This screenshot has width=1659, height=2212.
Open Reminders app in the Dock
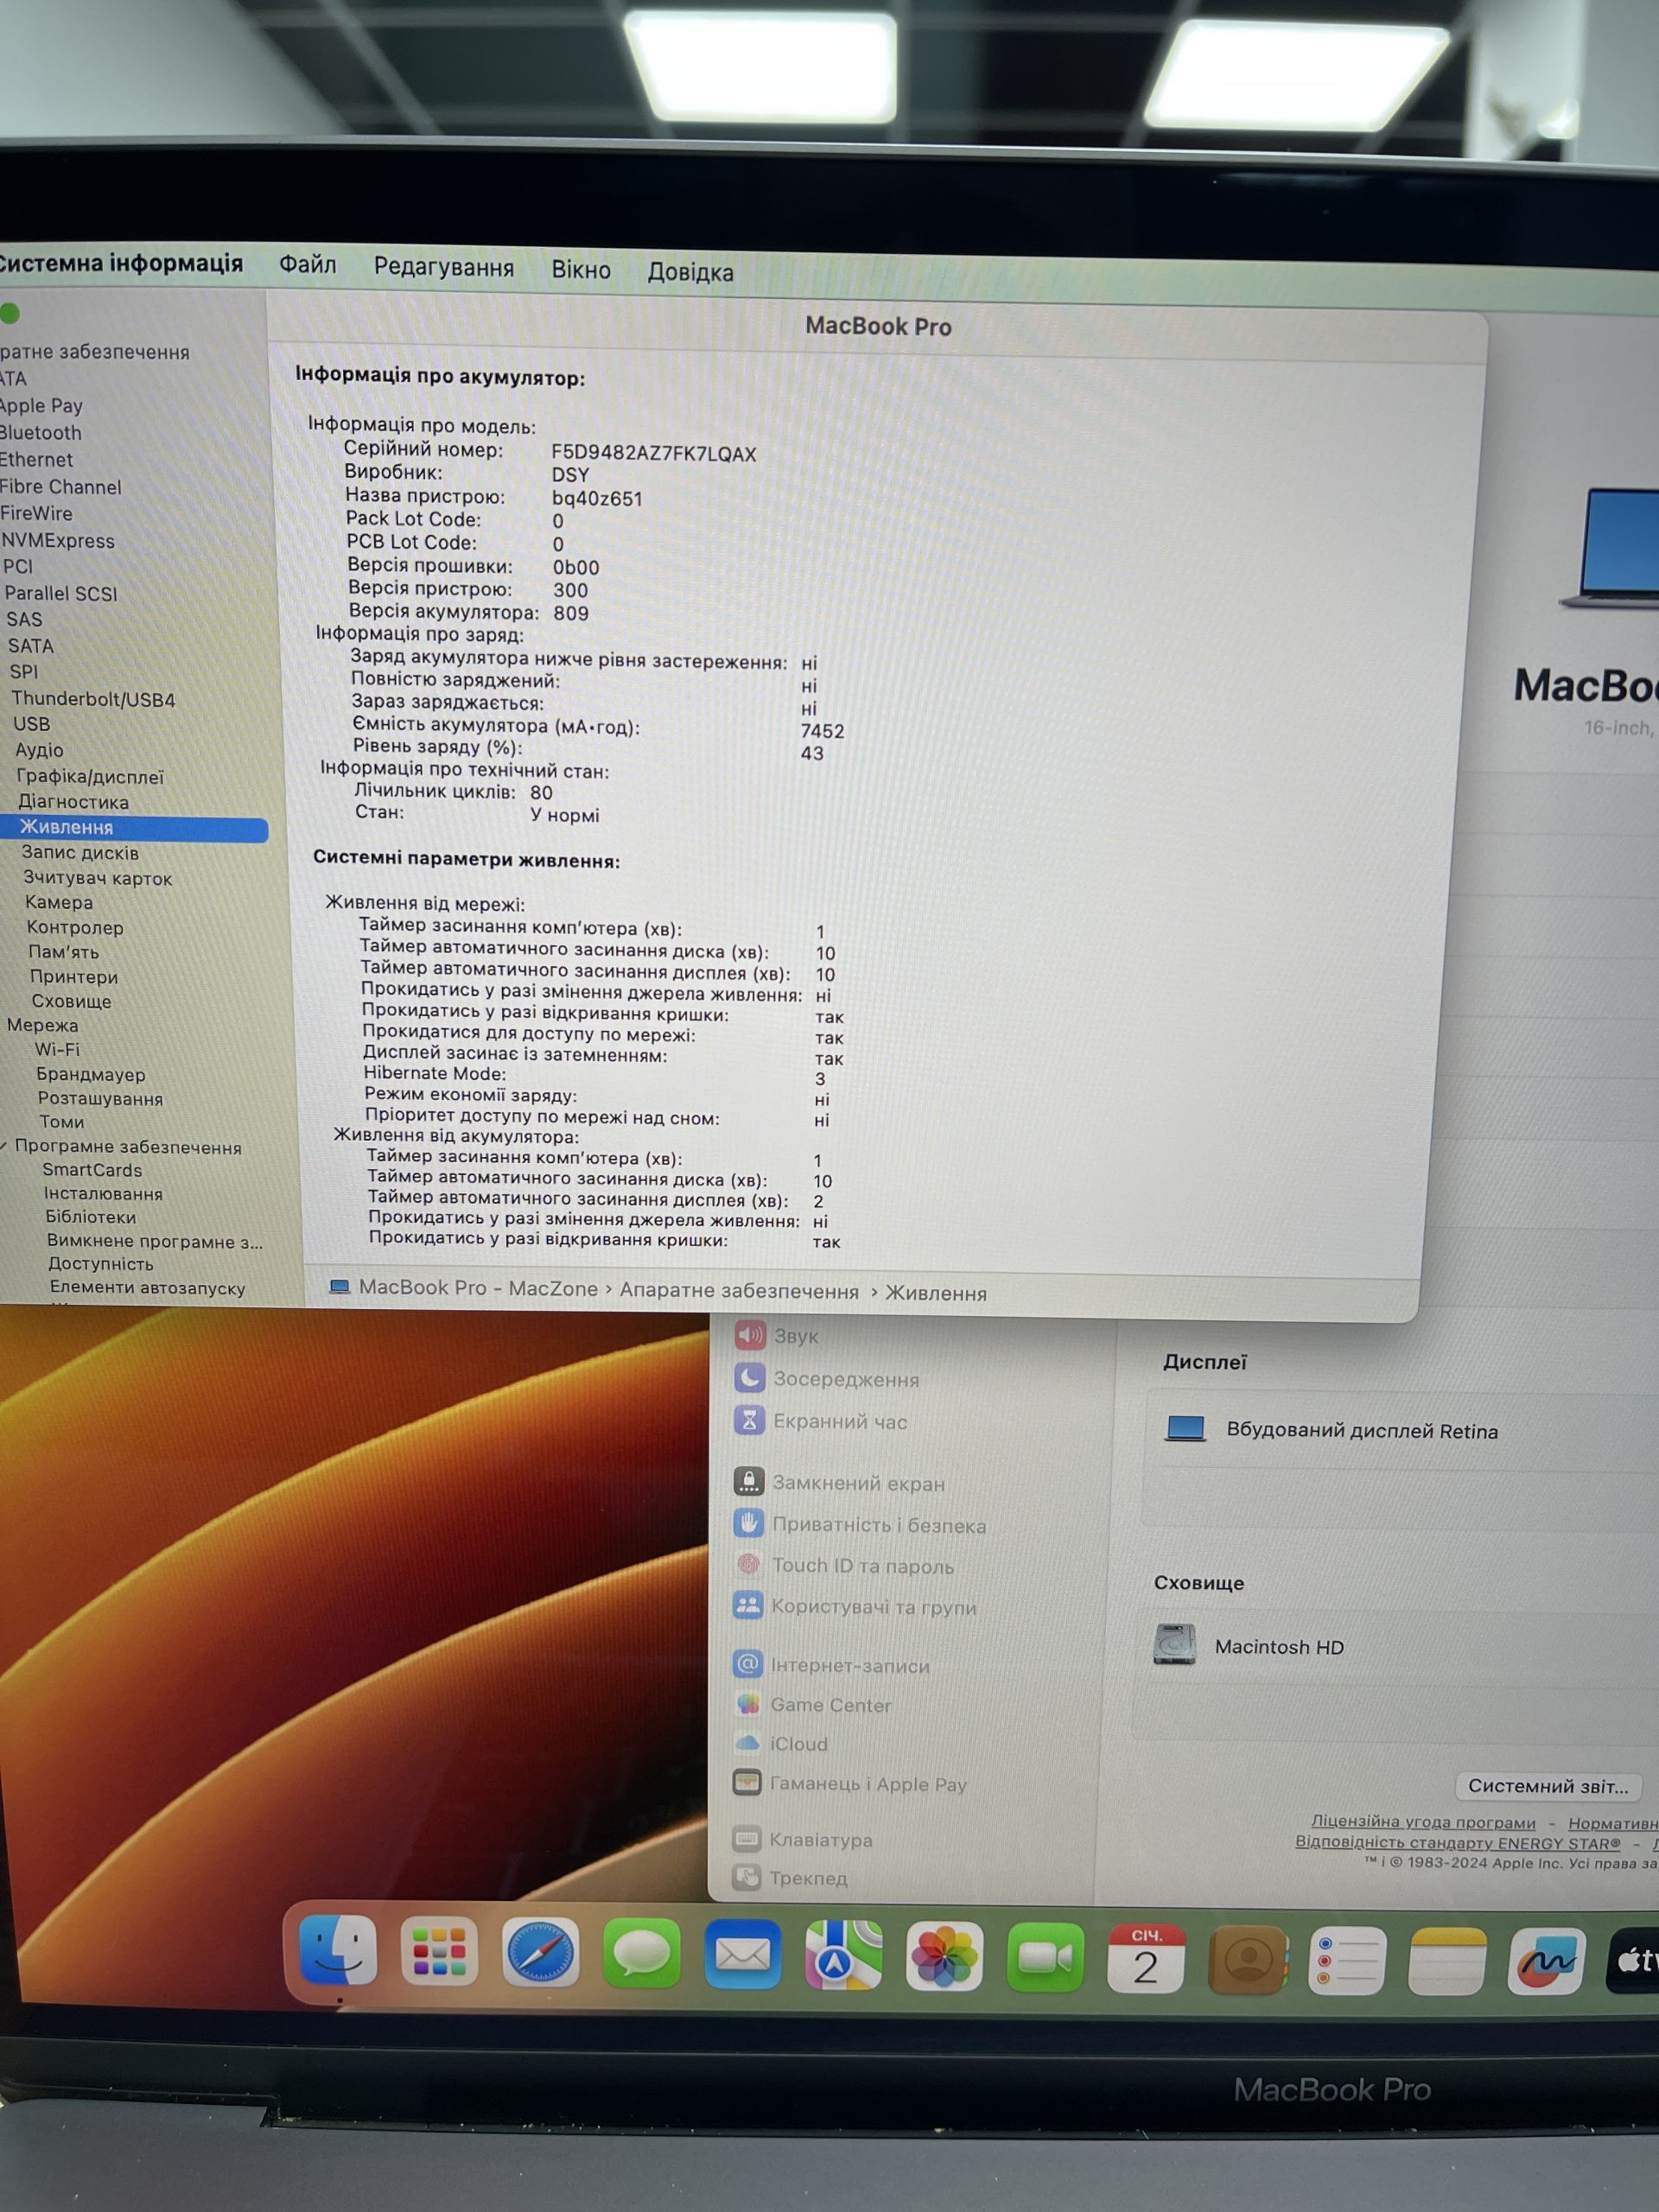click(1347, 1961)
